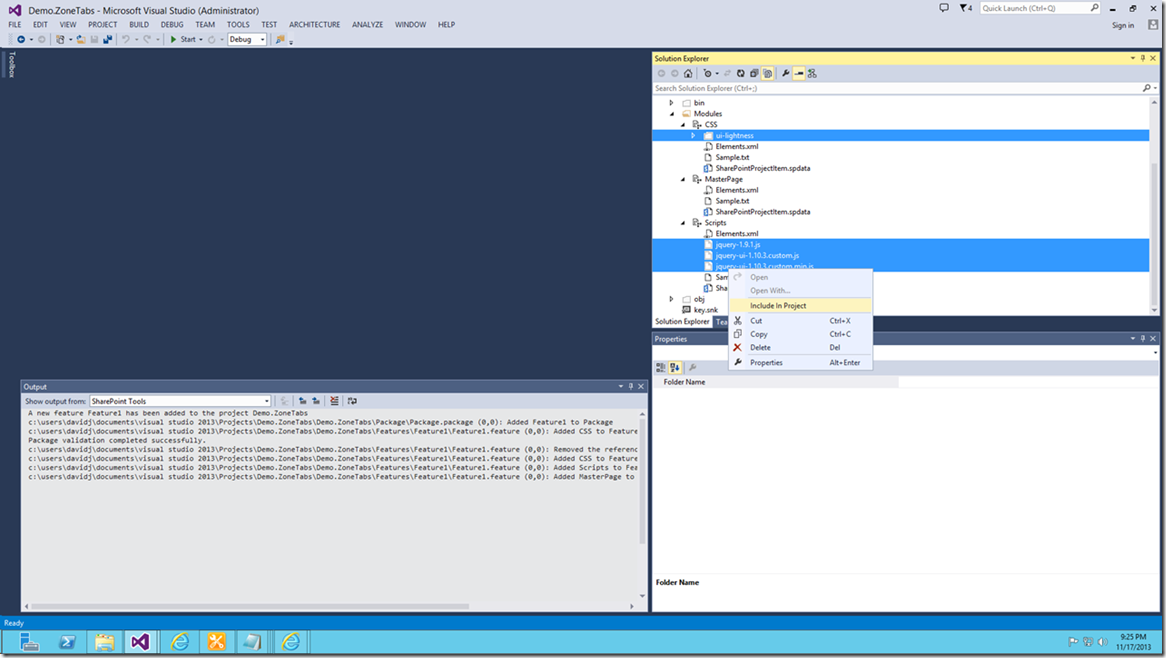Image resolution: width=1166 pixels, height=658 pixels.
Task: Click Go to Previous Message in Output
Action: (x=303, y=401)
